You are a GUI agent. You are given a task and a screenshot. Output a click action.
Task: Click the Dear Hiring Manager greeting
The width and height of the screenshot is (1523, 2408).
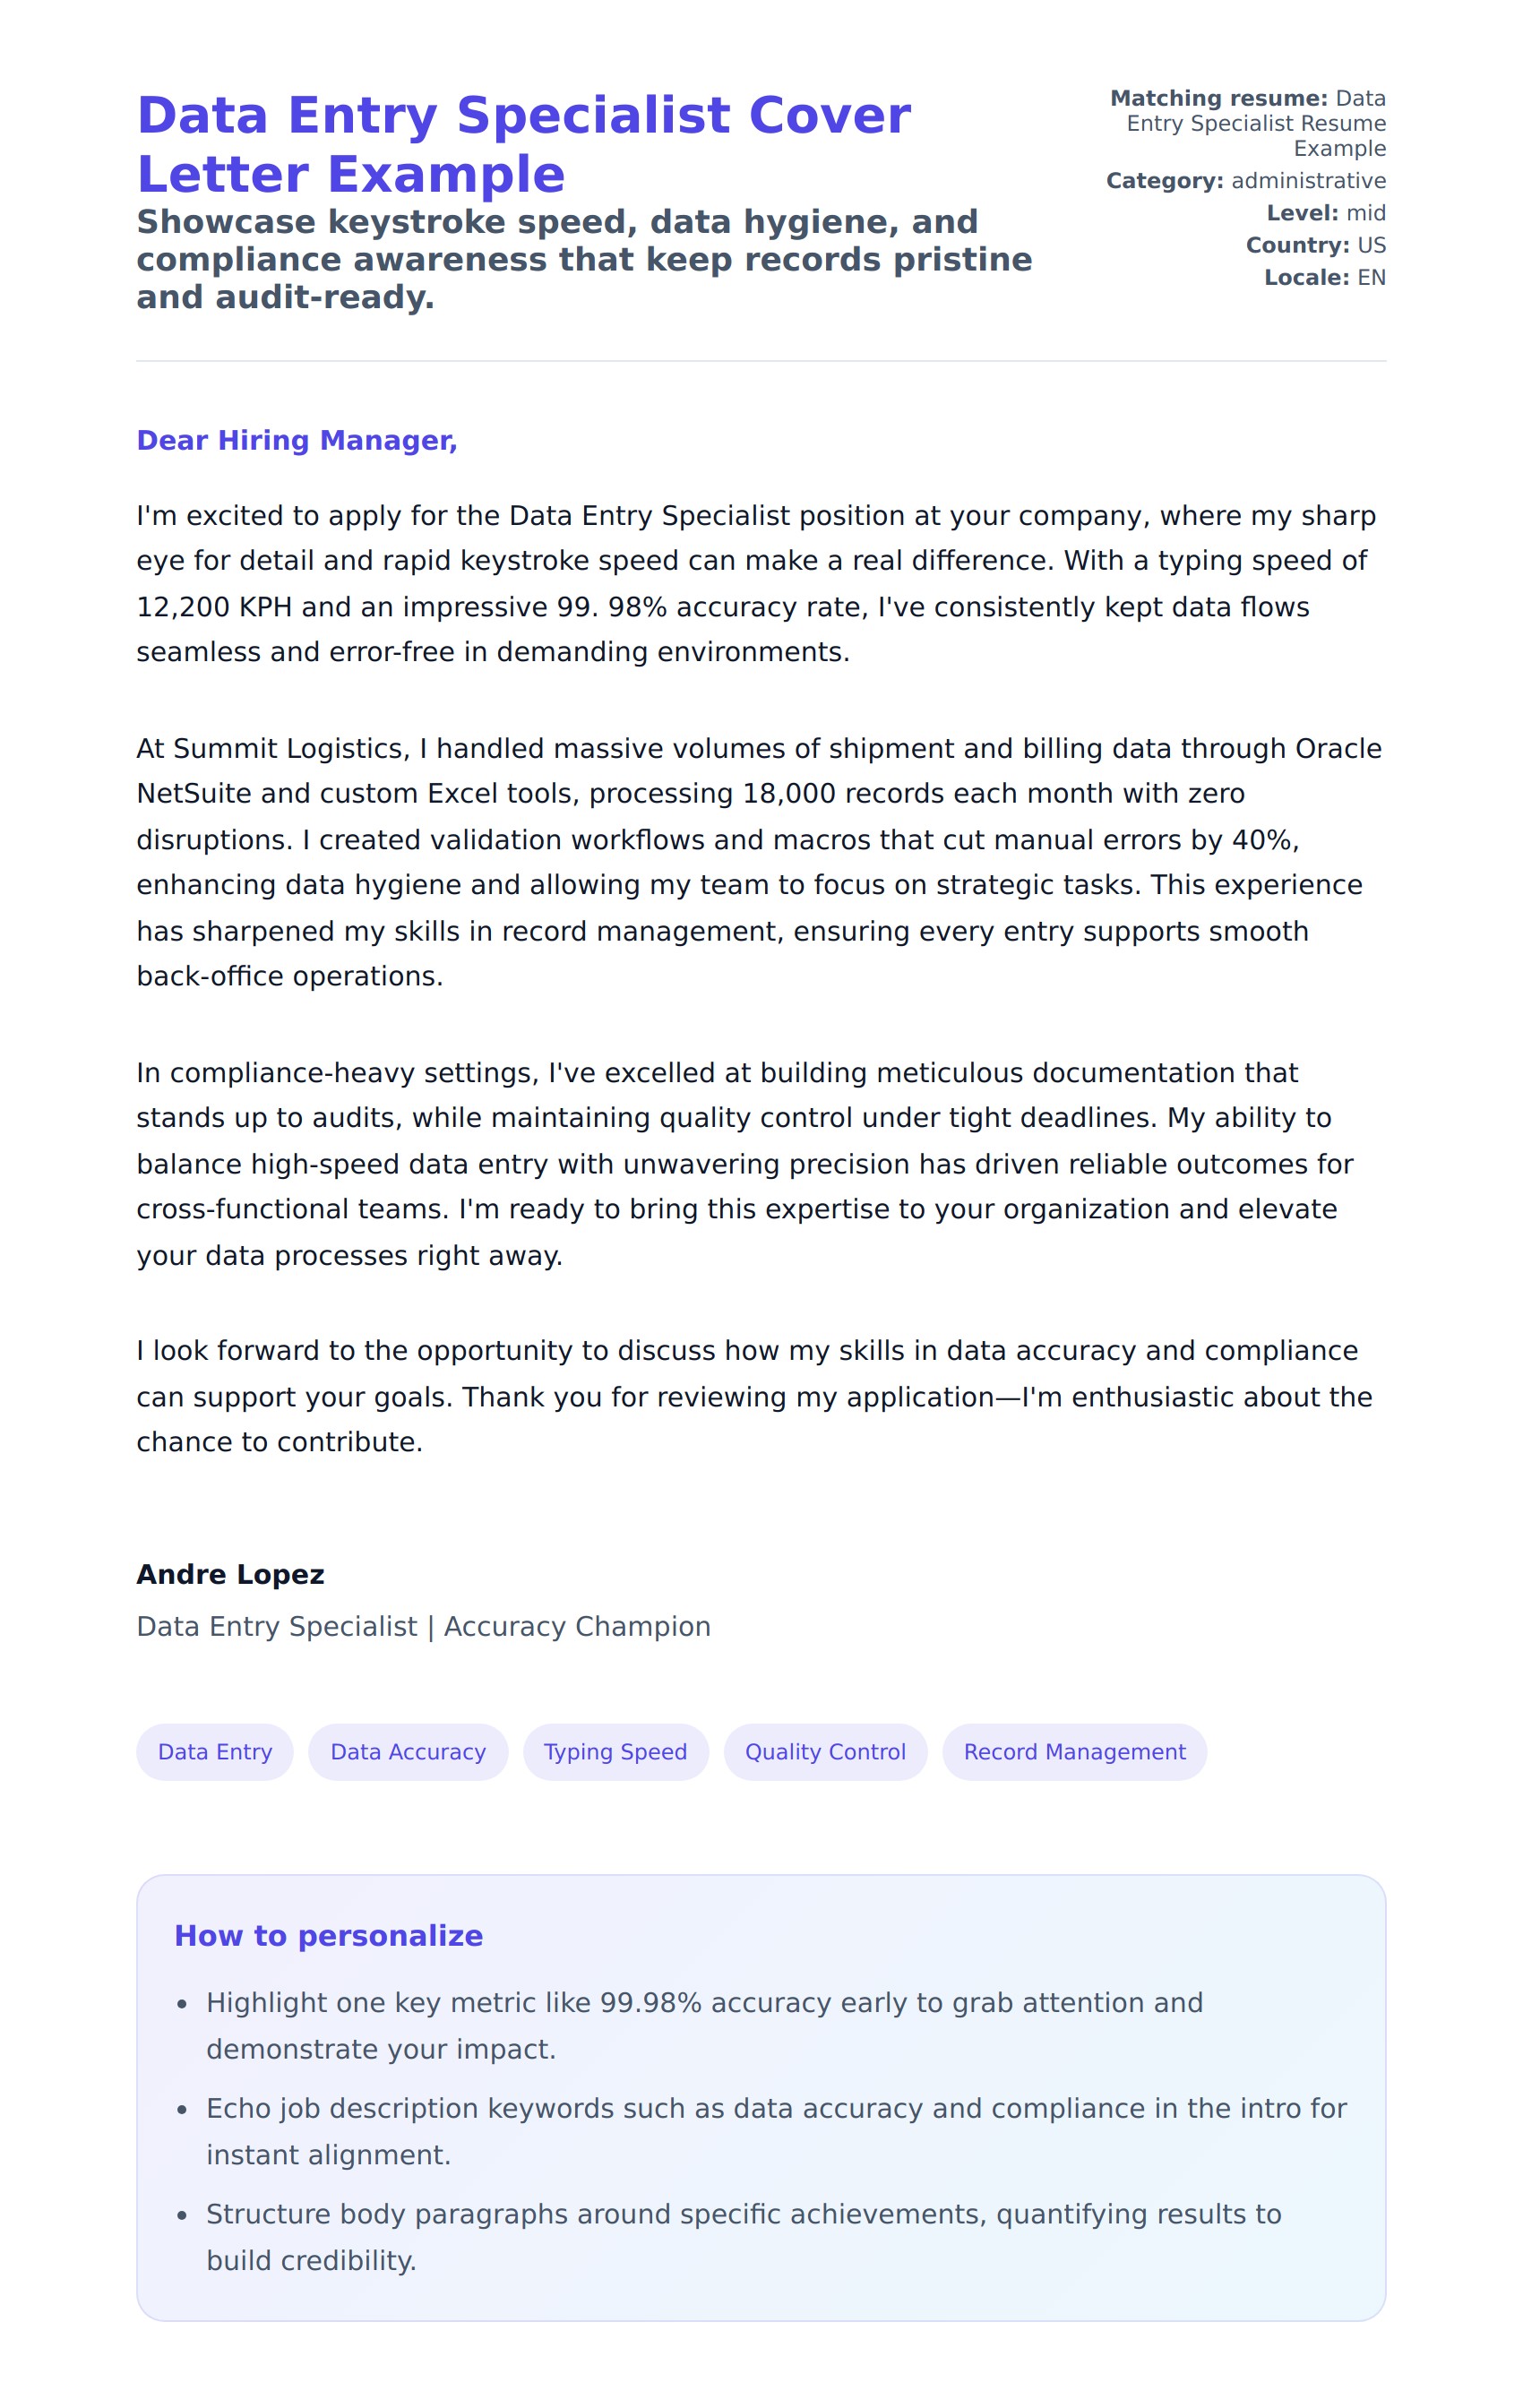click(297, 440)
